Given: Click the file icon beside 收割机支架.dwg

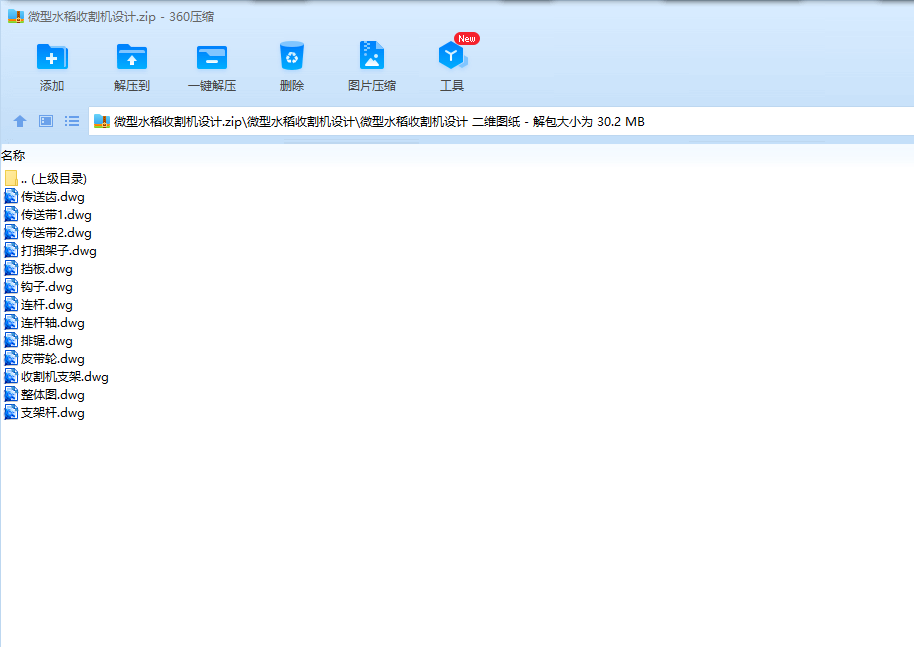Looking at the screenshot, I should 11,376.
